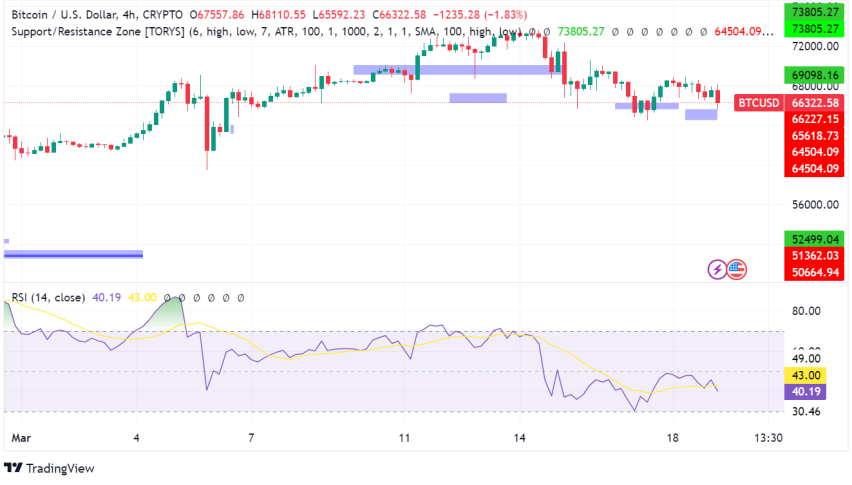The height and width of the screenshot is (485, 852).
Task: Click the 7 date label on time axis
Action: point(251,438)
